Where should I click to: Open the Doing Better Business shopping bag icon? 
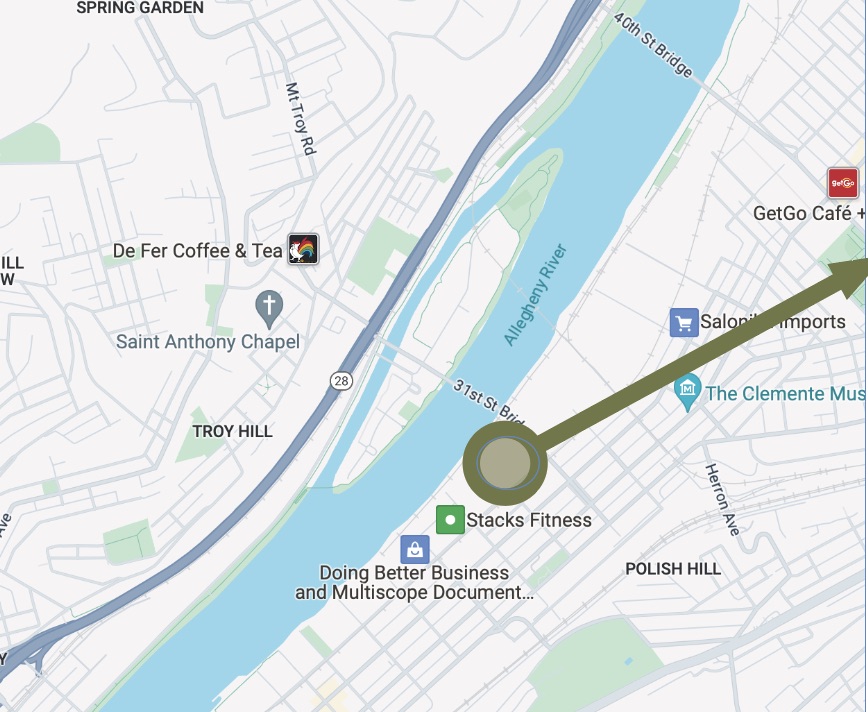click(415, 549)
